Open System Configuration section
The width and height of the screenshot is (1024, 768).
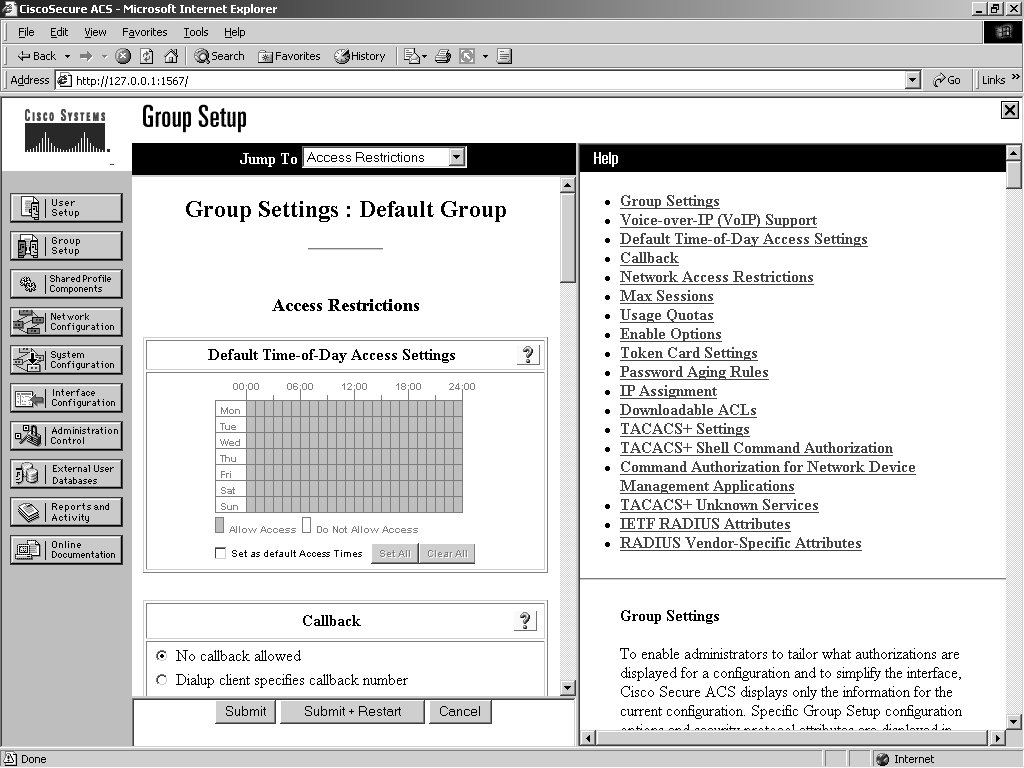tap(66, 359)
